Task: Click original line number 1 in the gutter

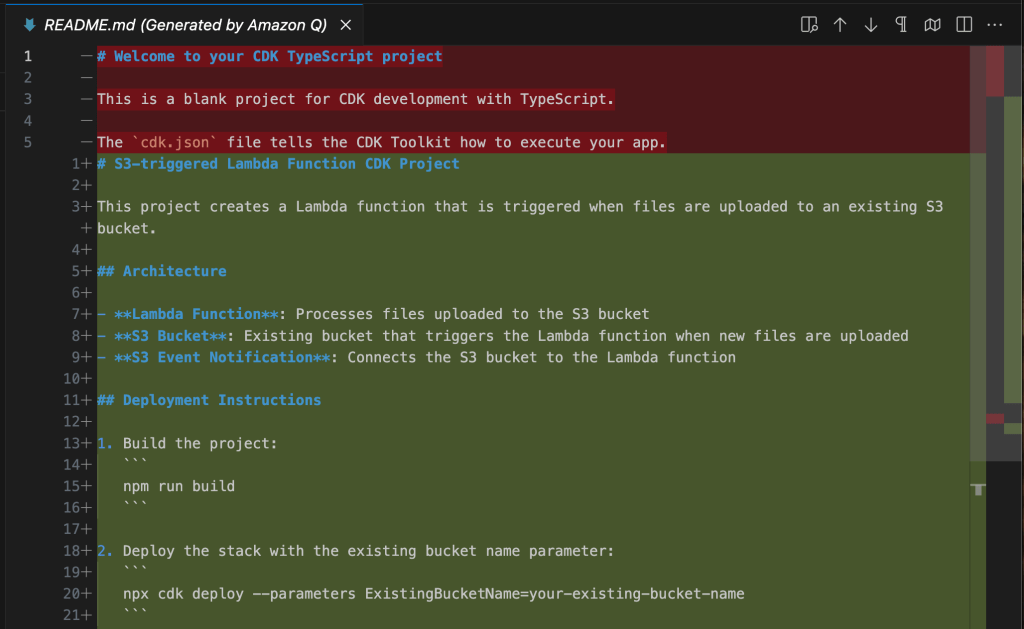Action: pyautogui.click(x=28, y=56)
